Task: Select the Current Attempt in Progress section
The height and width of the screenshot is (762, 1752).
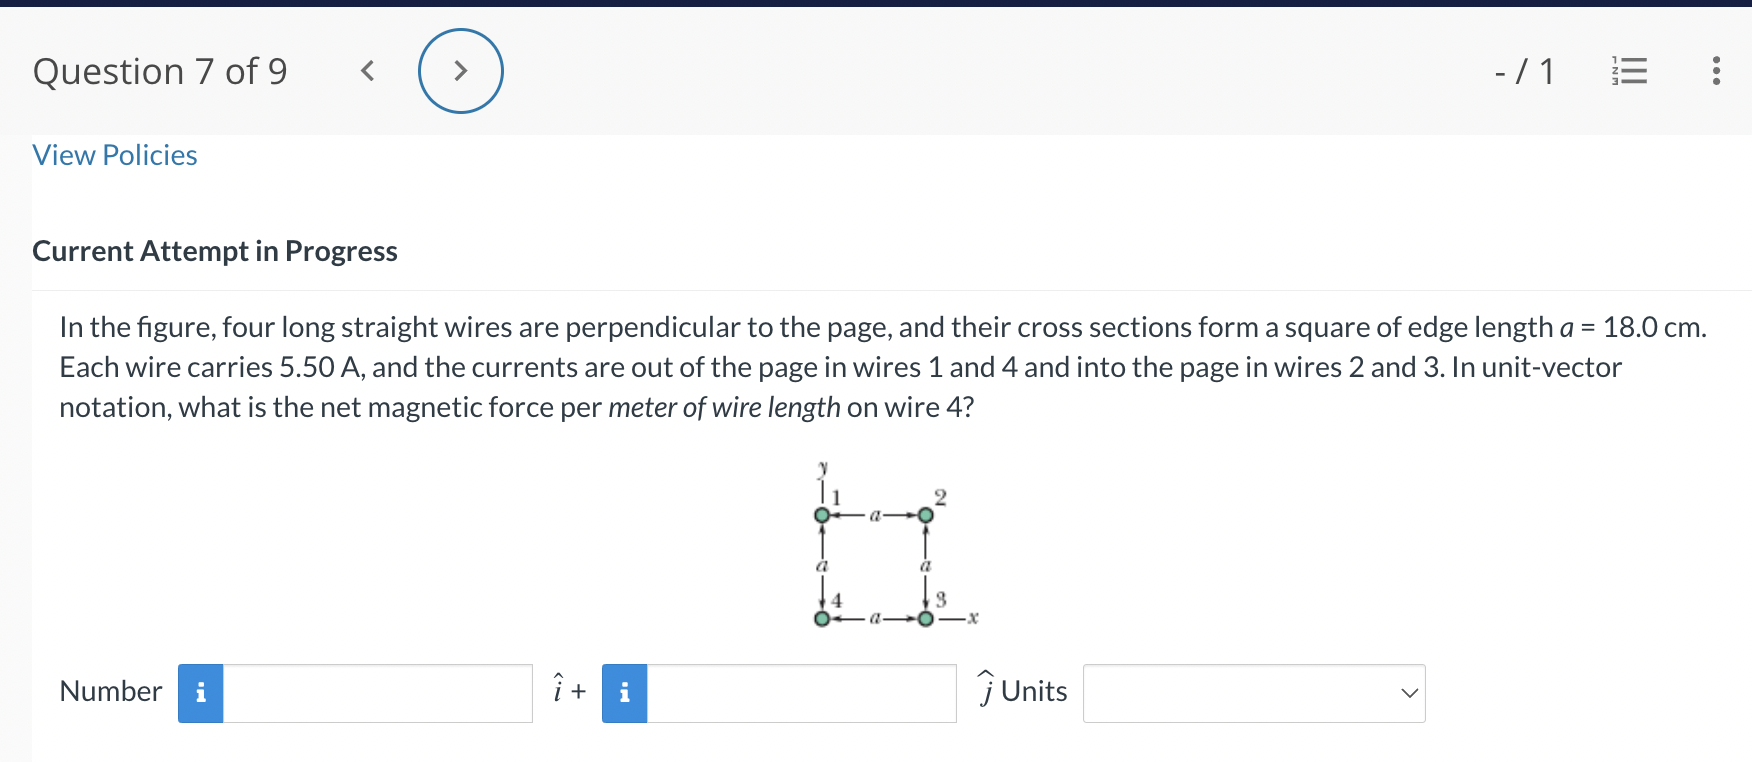Action: pyautogui.click(x=215, y=251)
